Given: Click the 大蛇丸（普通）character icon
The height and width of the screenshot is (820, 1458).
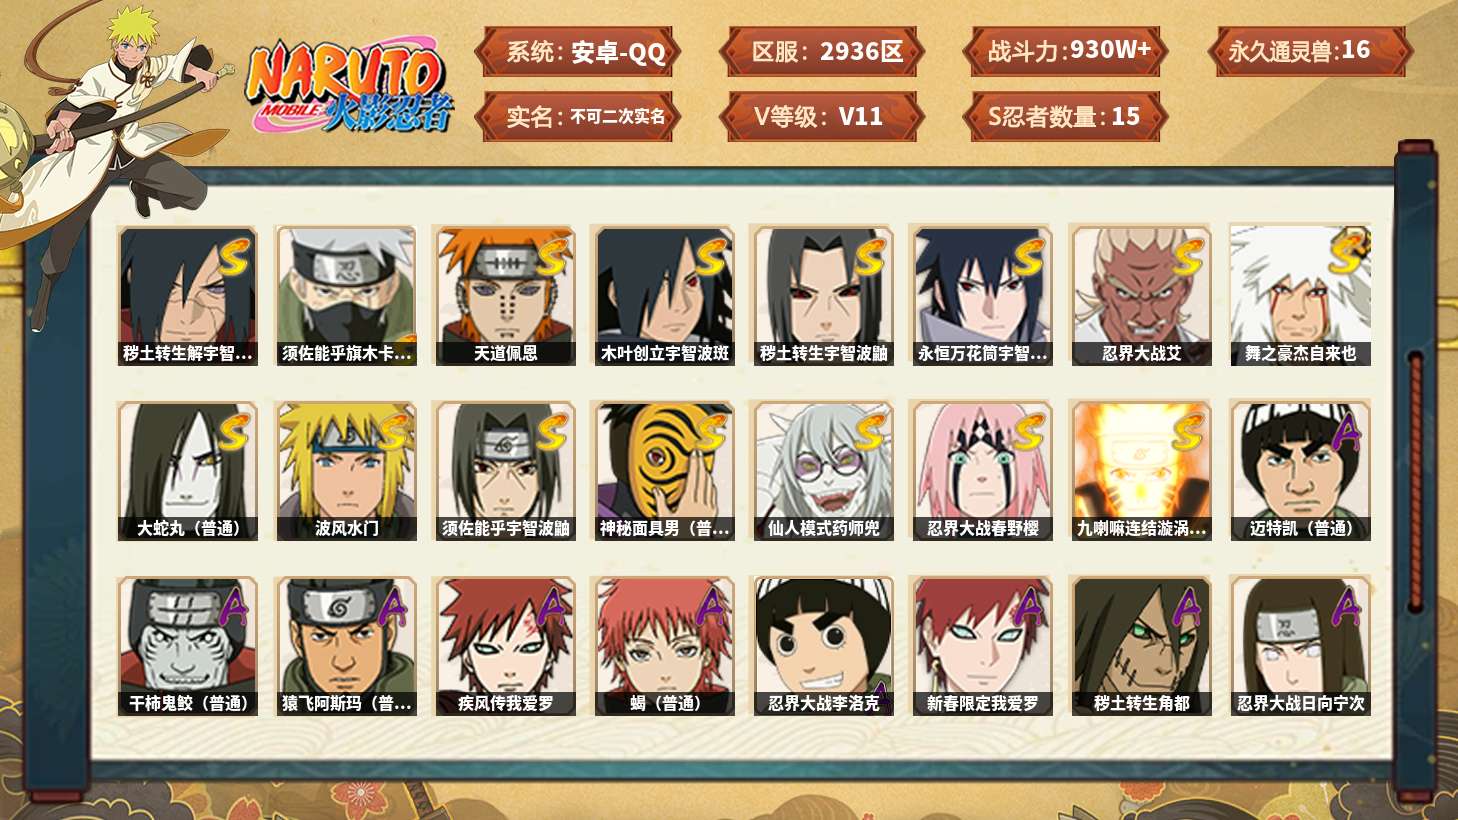Looking at the screenshot, I should coord(187,471).
